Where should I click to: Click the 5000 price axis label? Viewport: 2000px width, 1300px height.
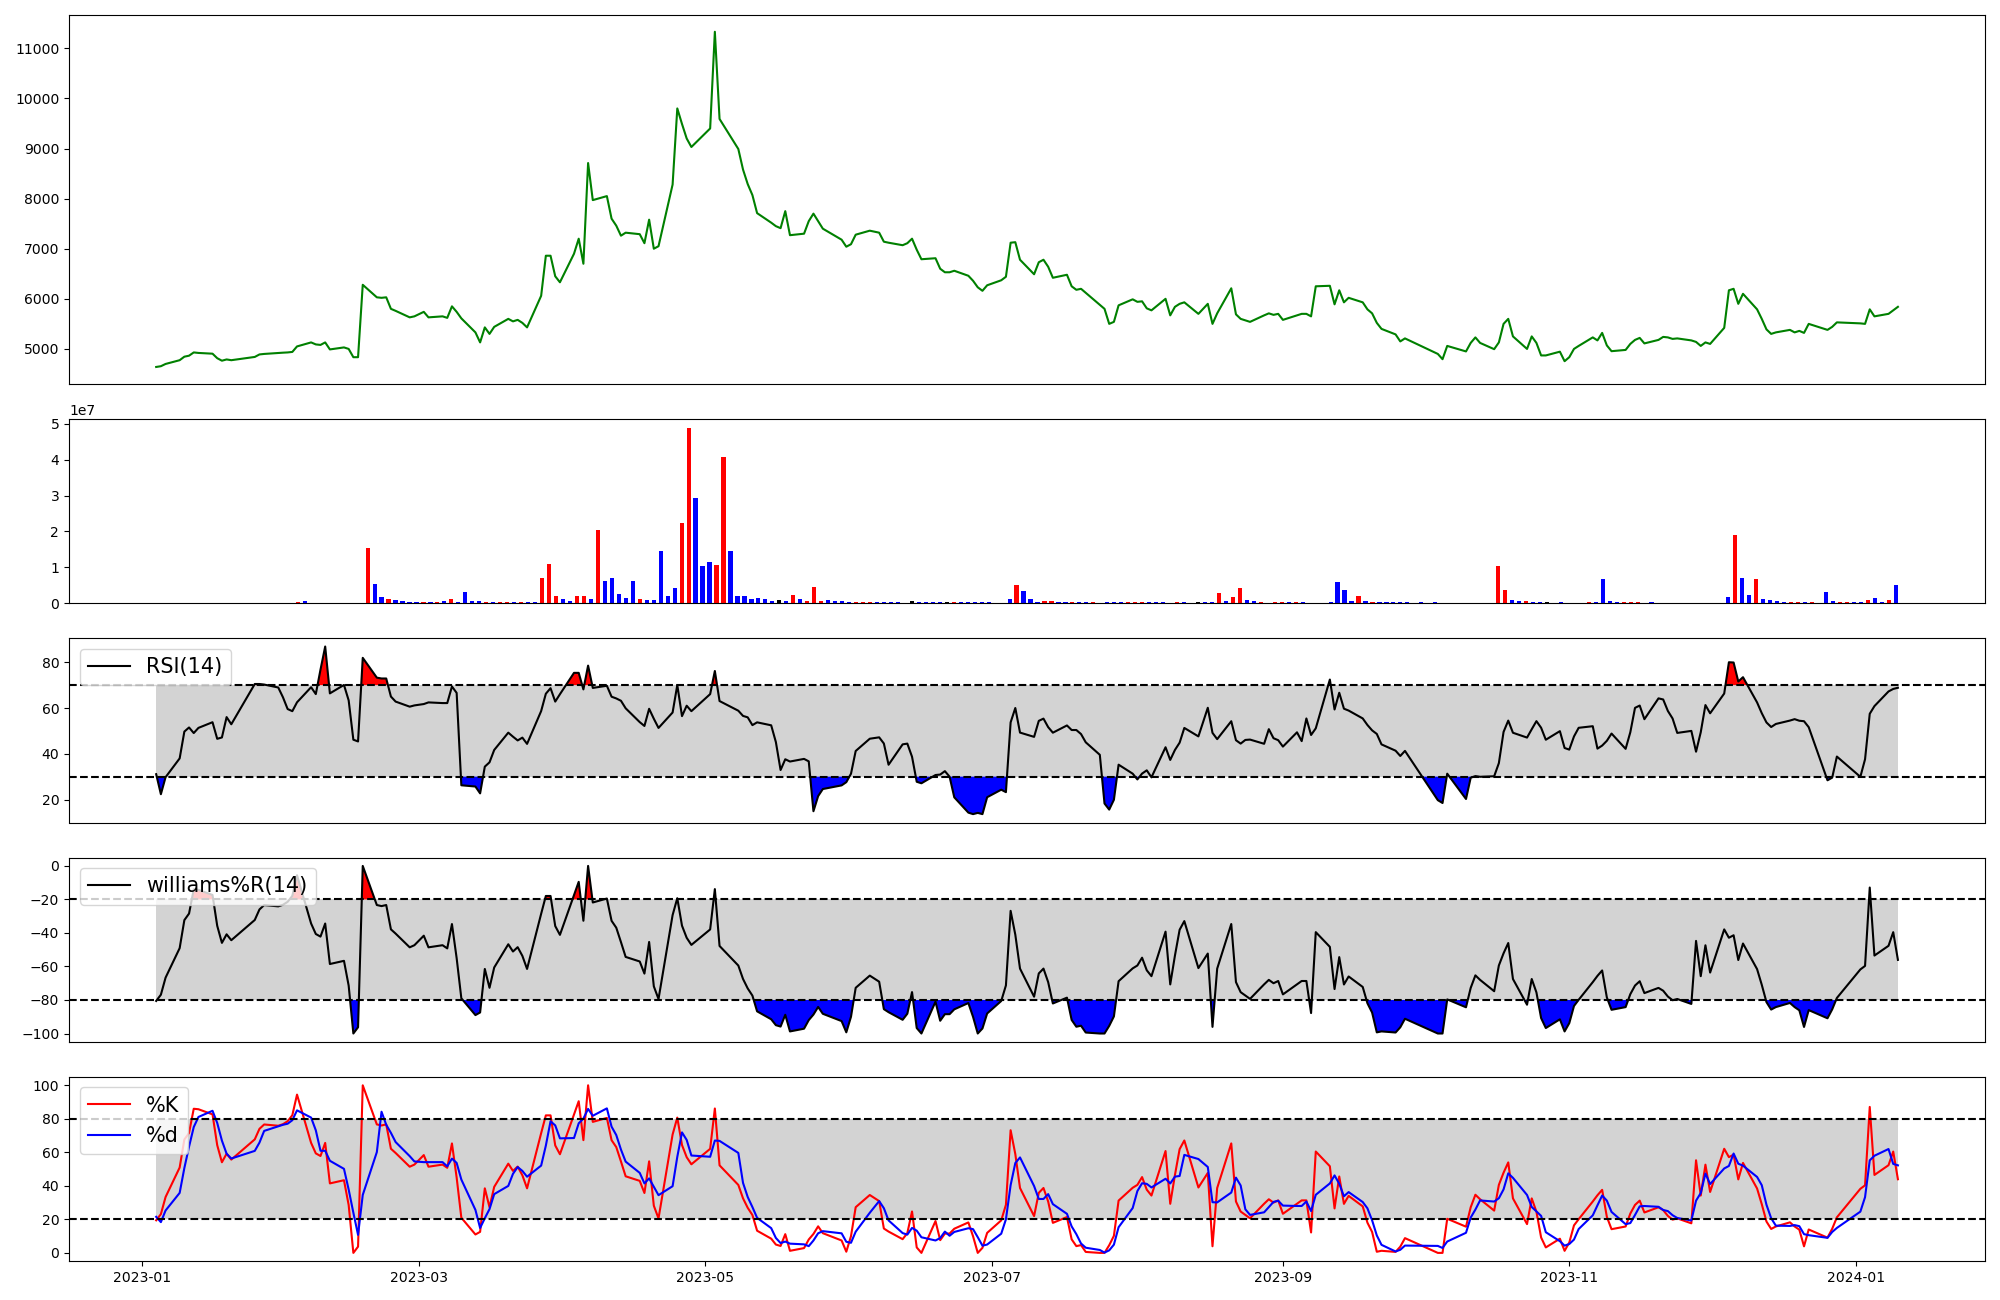pyautogui.click(x=41, y=349)
